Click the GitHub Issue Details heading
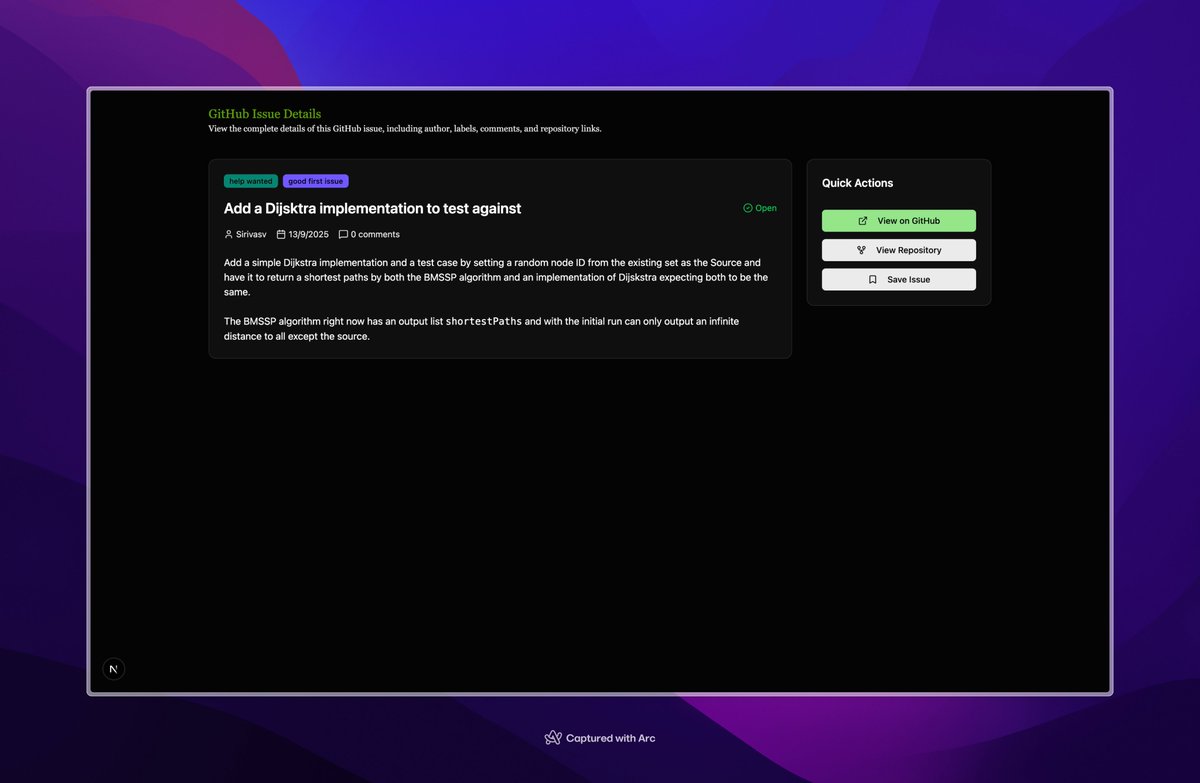 point(265,114)
